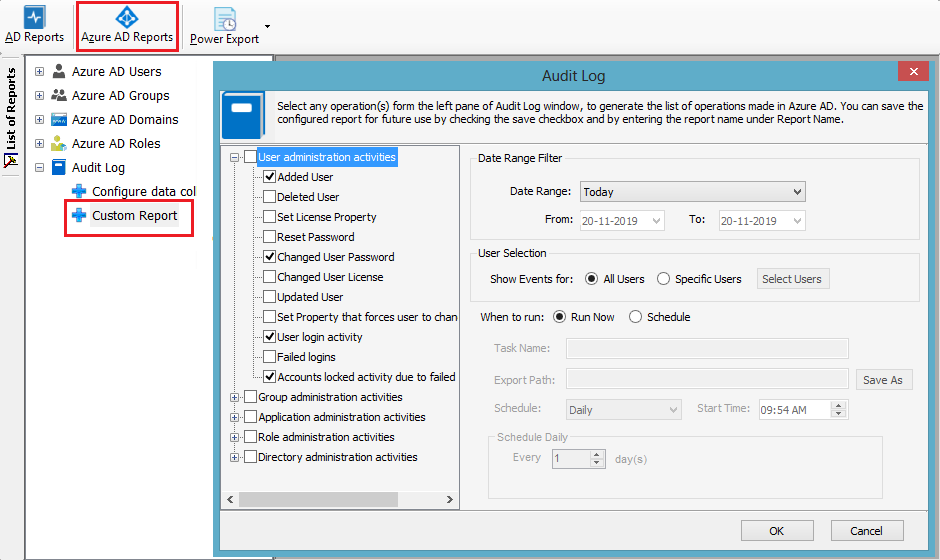Open the Azure AD Reports toolbar icon
This screenshot has width=940, height=560.
click(x=127, y=17)
